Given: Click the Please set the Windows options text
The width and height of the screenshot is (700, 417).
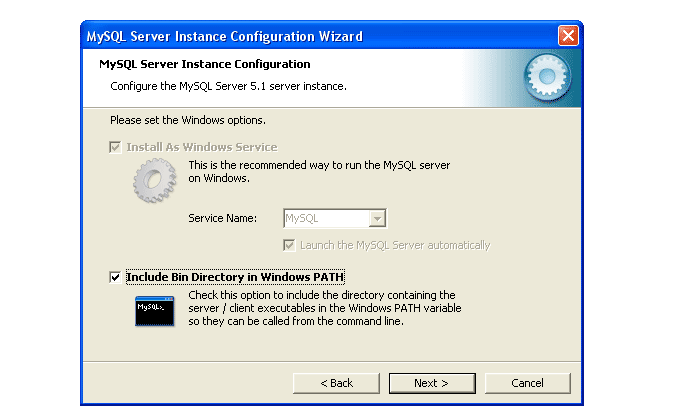Looking at the screenshot, I should point(187,121).
